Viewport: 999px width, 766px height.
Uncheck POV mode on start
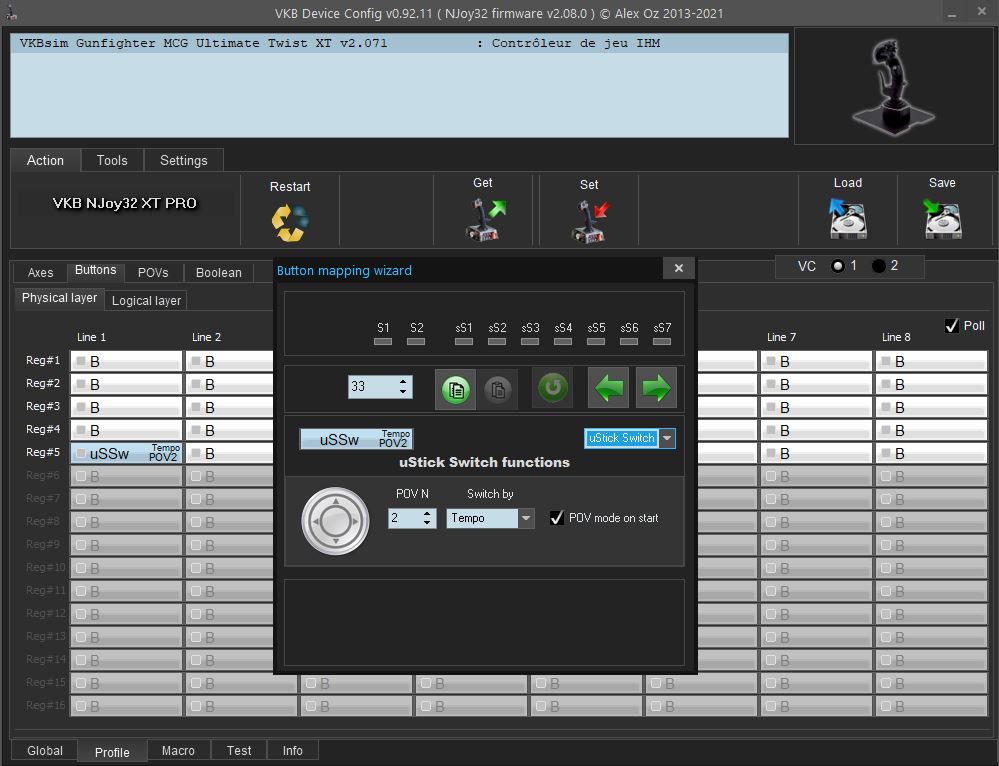pyautogui.click(x=557, y=518)
